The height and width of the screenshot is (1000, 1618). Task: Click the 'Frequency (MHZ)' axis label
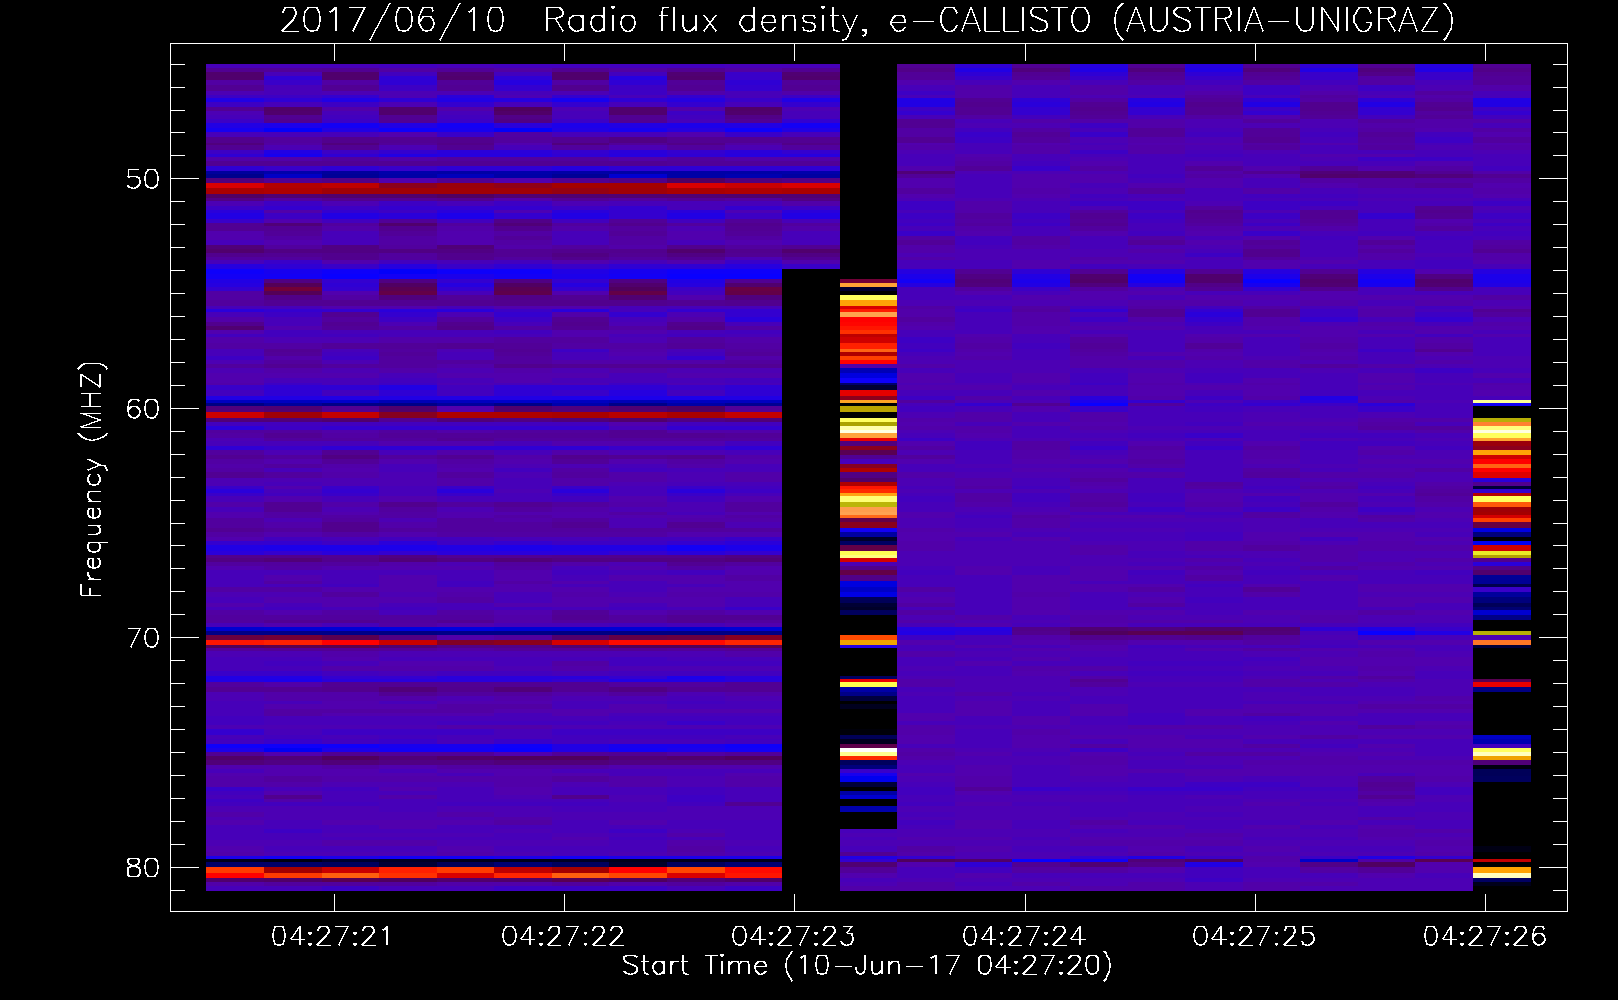pos(91,480)
